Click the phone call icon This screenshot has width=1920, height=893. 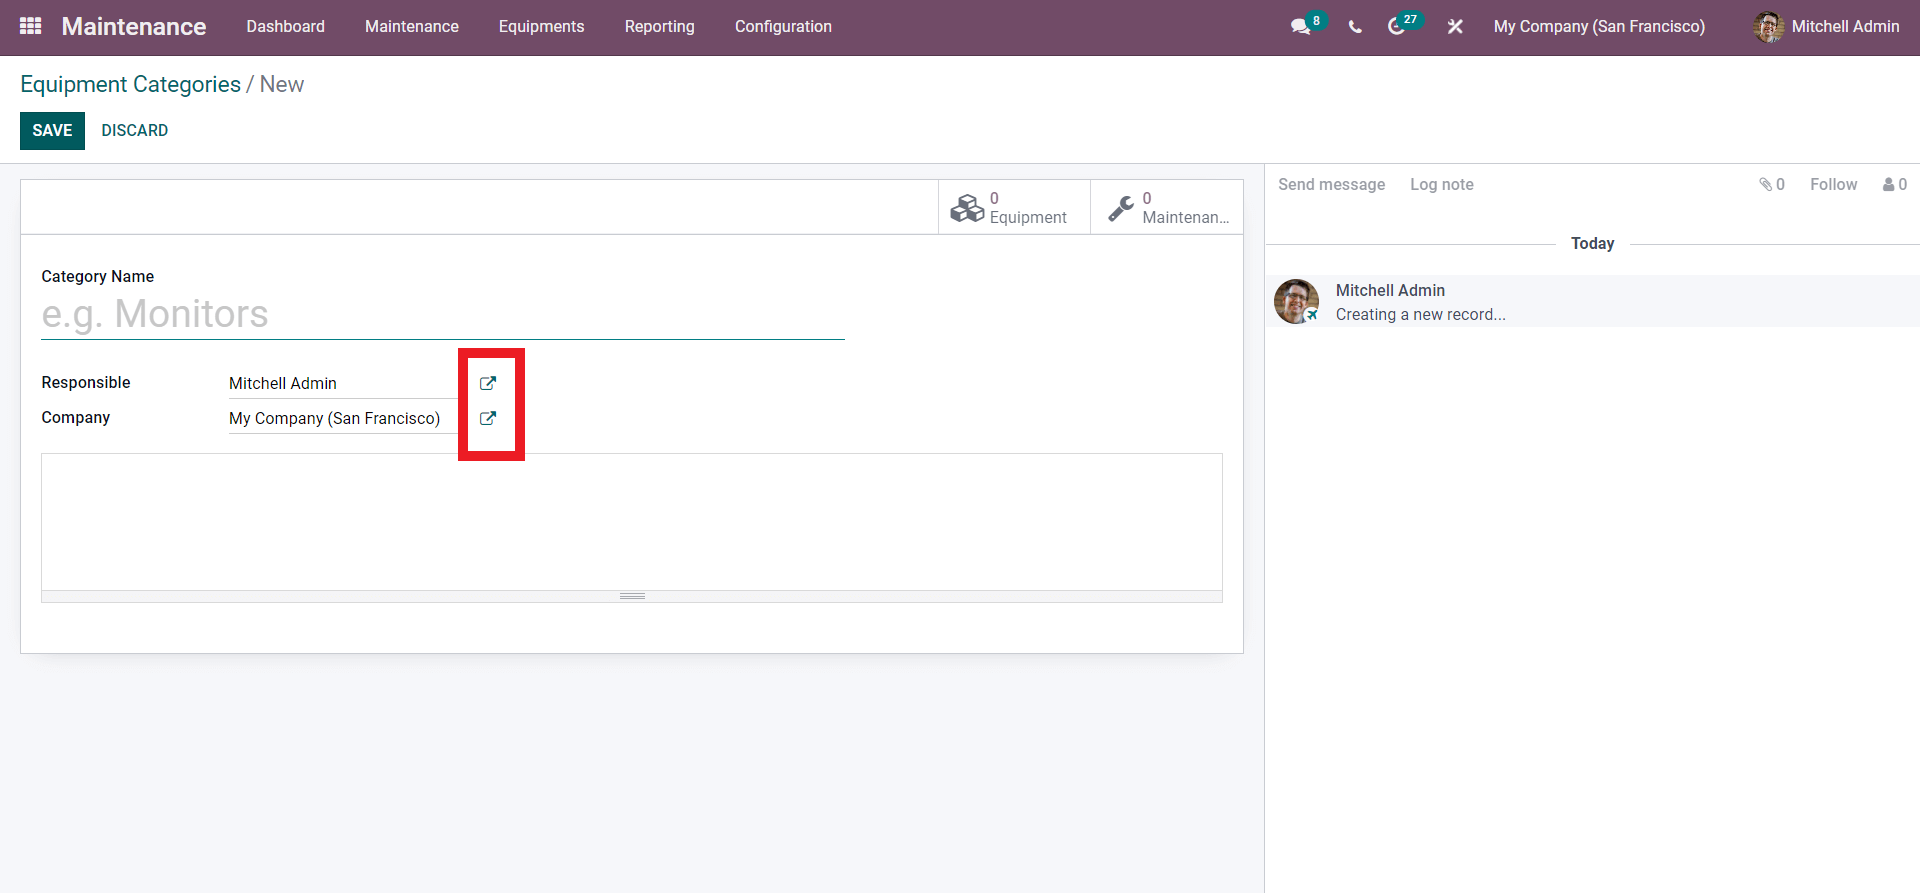(x=1355, y=27)
